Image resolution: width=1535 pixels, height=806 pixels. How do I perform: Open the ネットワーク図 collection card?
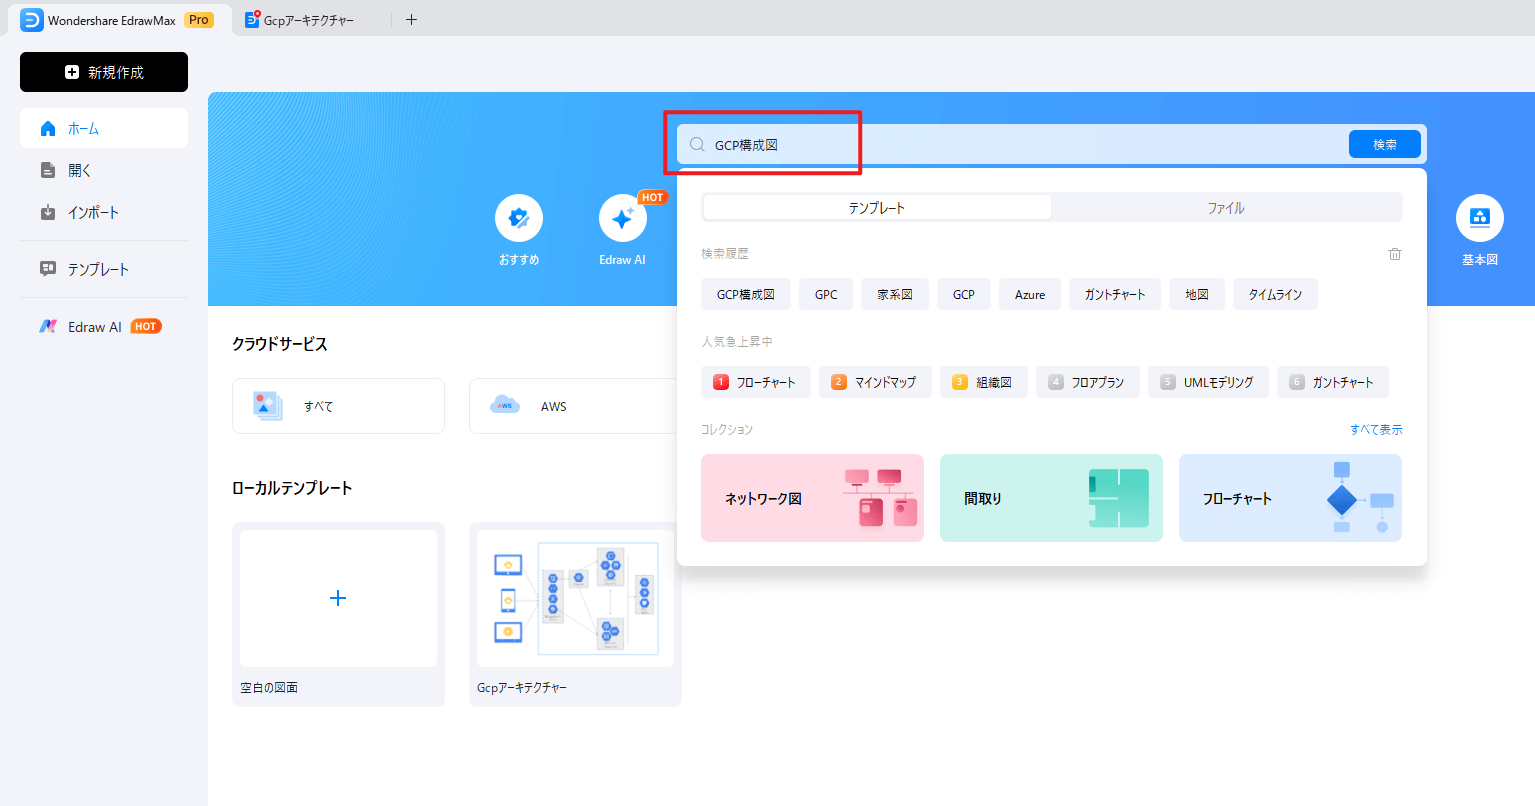point(812,498)
